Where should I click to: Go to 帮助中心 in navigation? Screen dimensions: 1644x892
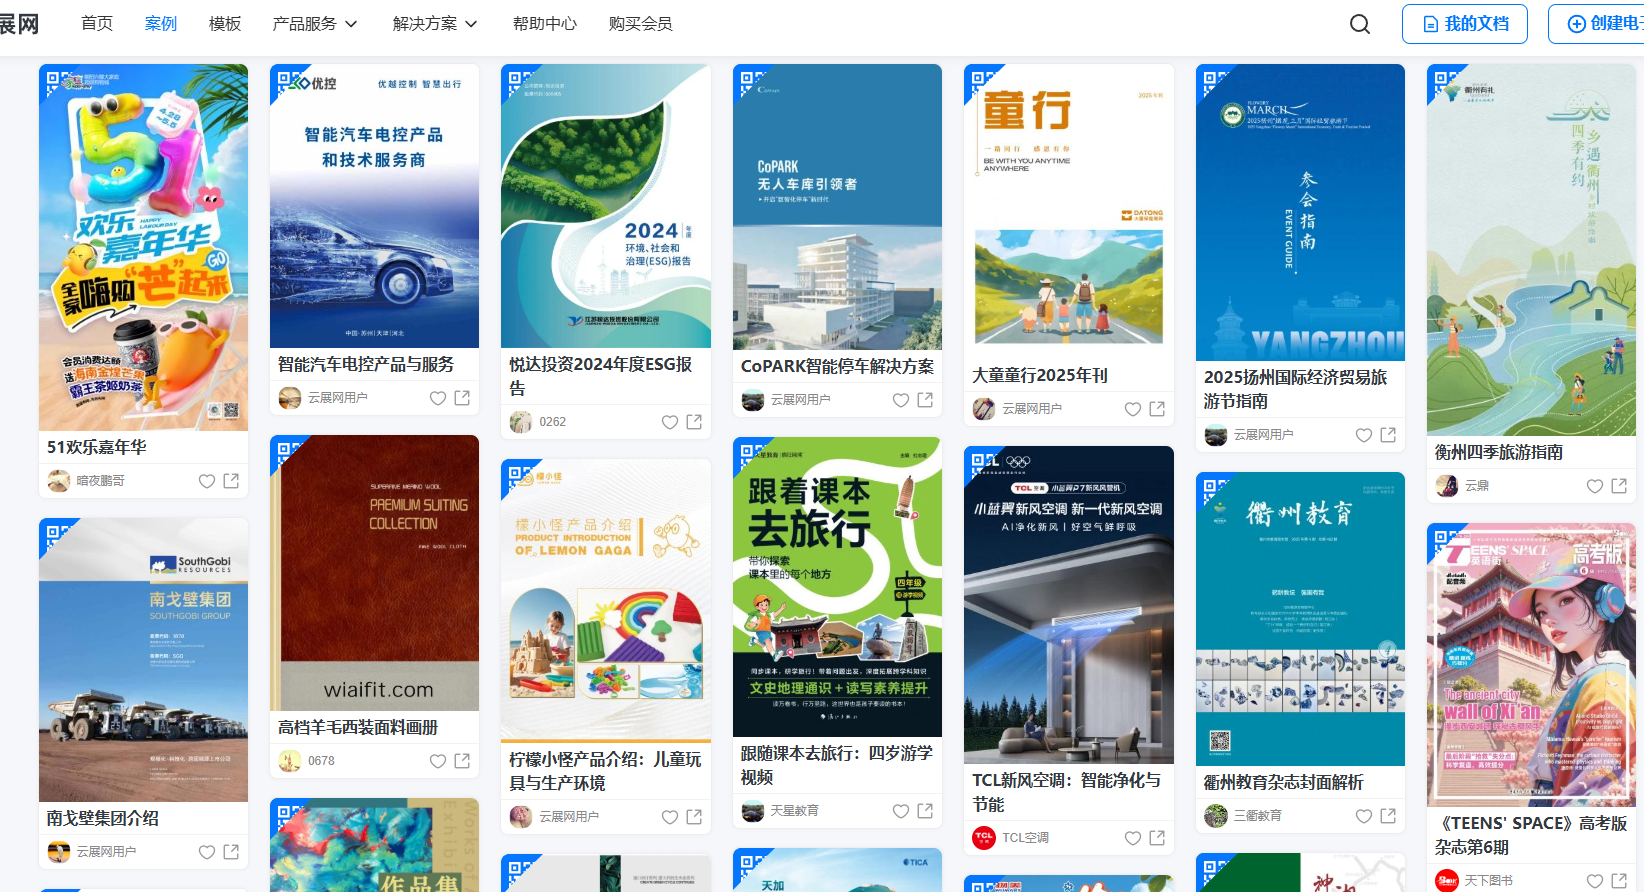tap(545, 24)
